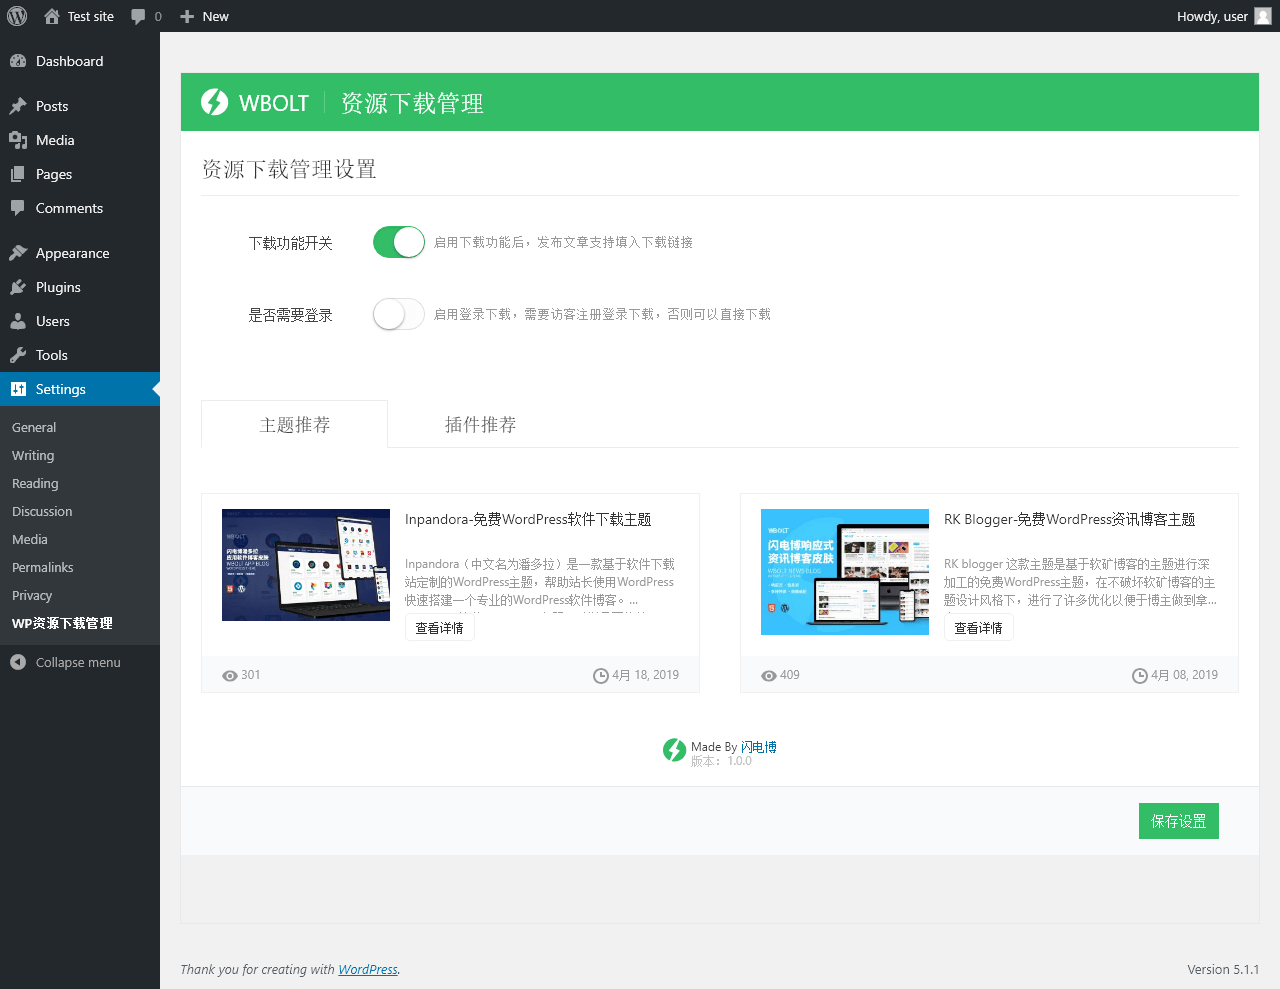Image resolution: width=1280 pixels, height=989 pixels.
Task: Open the Comments menu in sidebar
Action: pyautogui.click(x=80, y=208)
